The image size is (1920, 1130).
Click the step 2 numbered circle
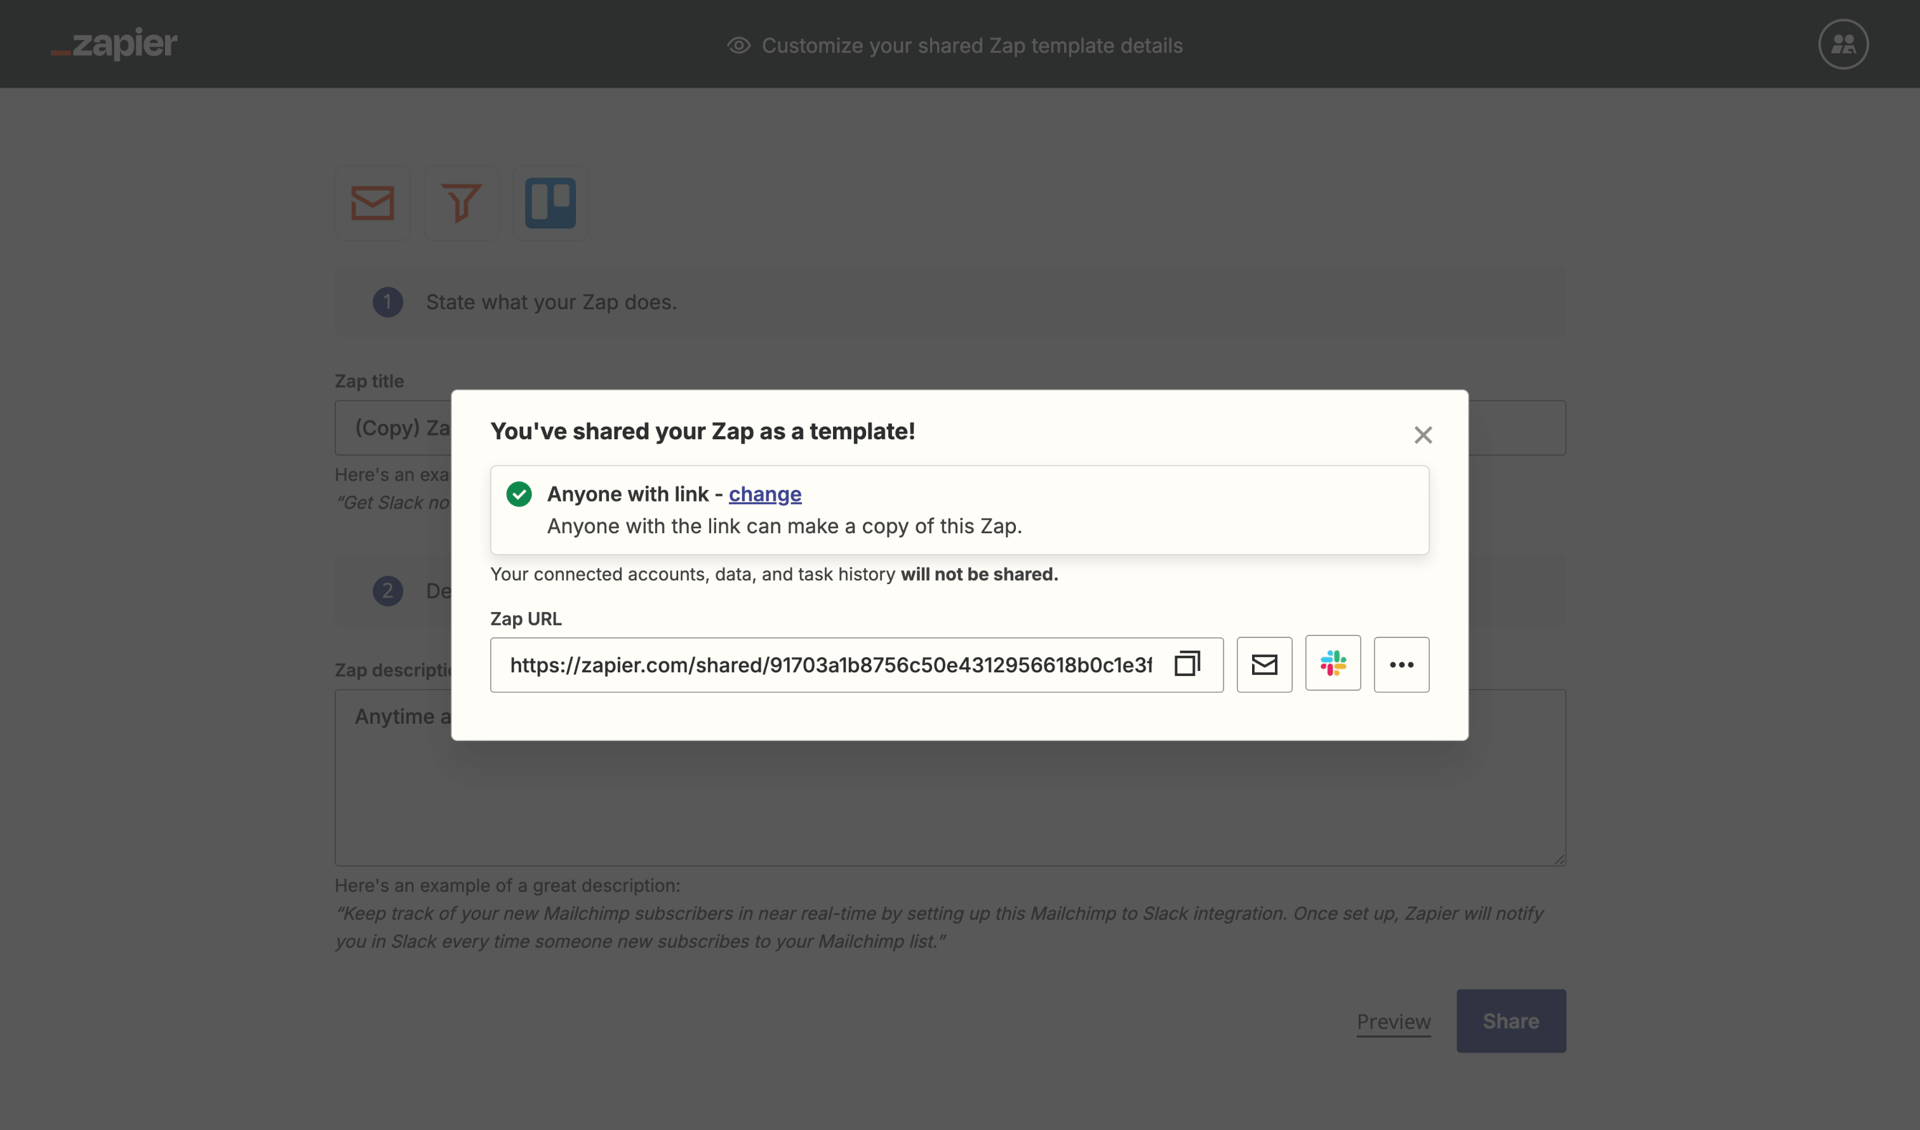[387, 591]
